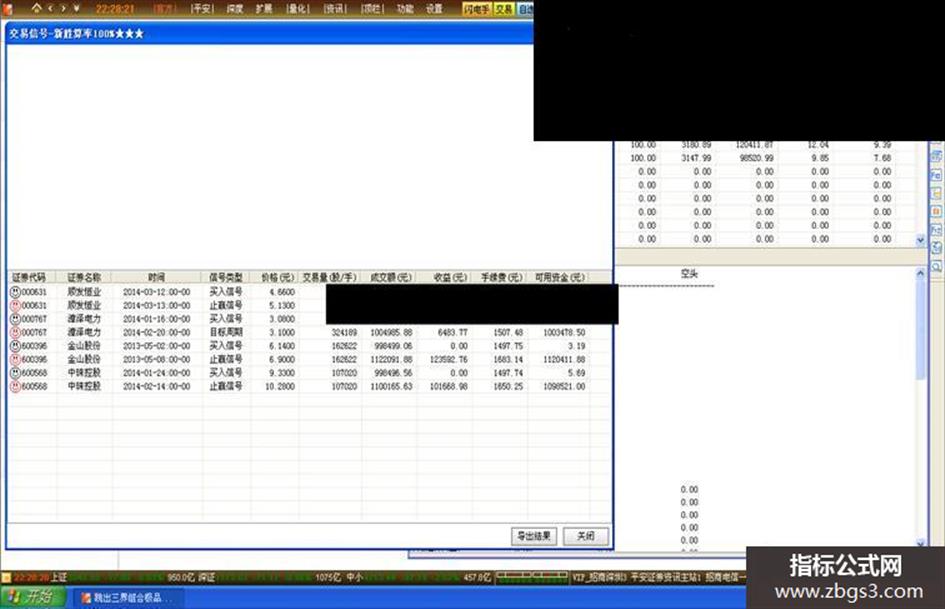Screen dimensions: 945x609
Task: Click available funds value 1098521.00
Action: (564, 387)
